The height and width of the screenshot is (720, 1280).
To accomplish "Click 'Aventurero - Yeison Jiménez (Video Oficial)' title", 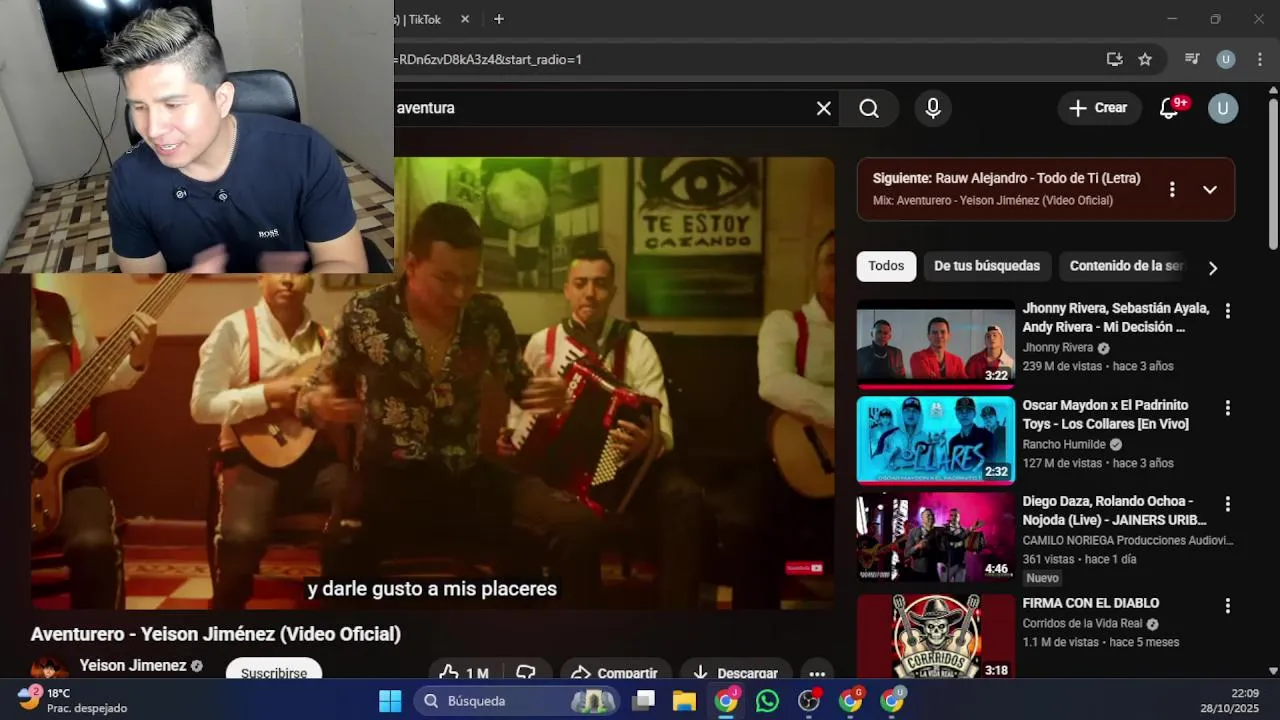I will point(215,634).
